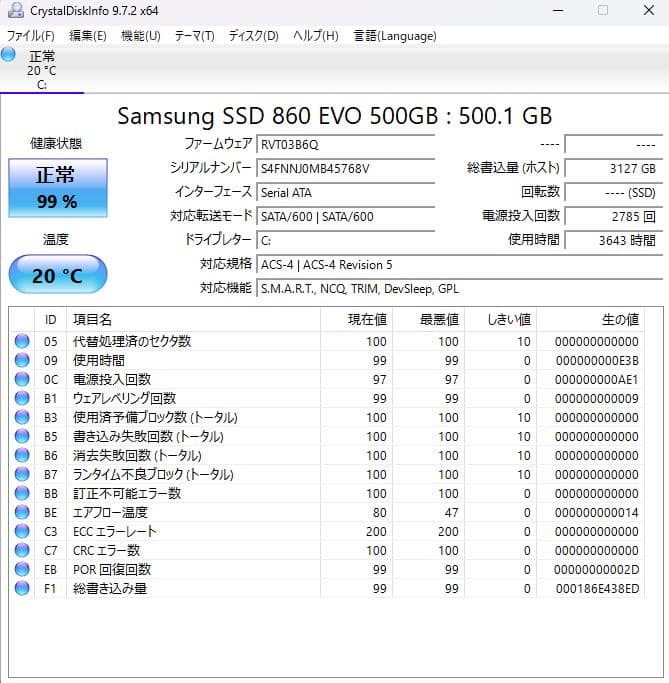The height and width of the screenshot is (683, 669).
Task: Click status icon for ID B3 row
Action: [22, 417]
